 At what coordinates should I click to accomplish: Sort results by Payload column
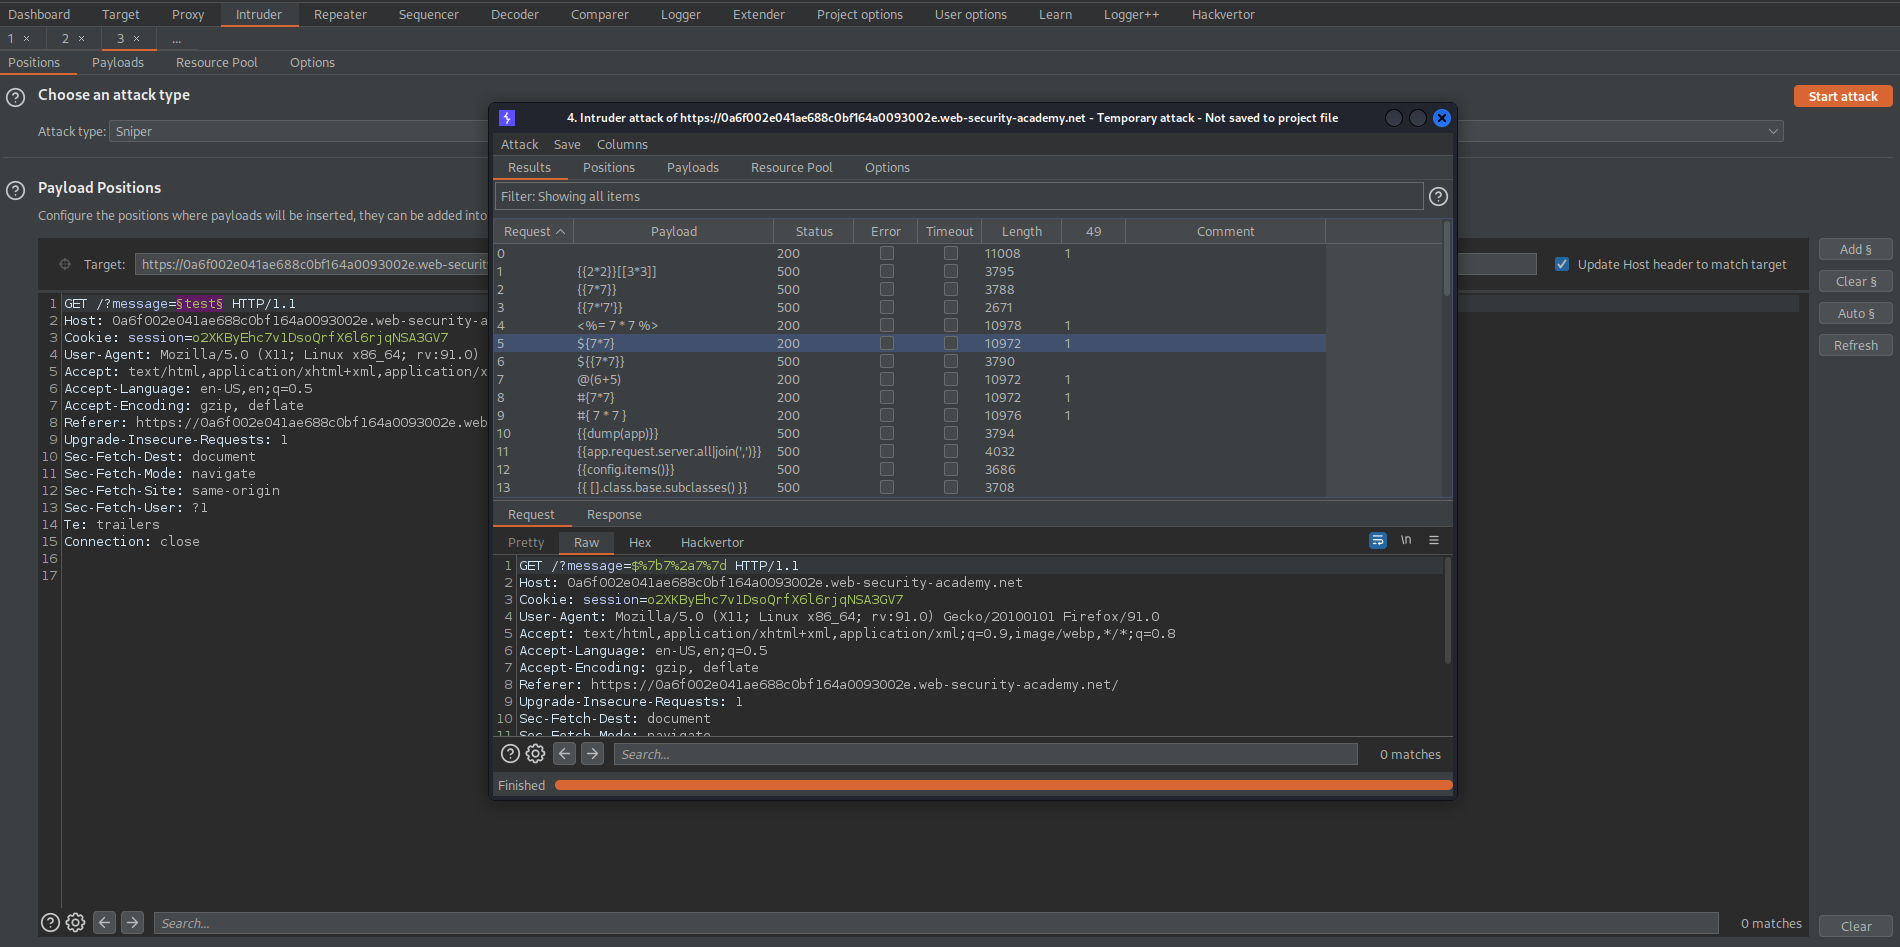[673, 232]
